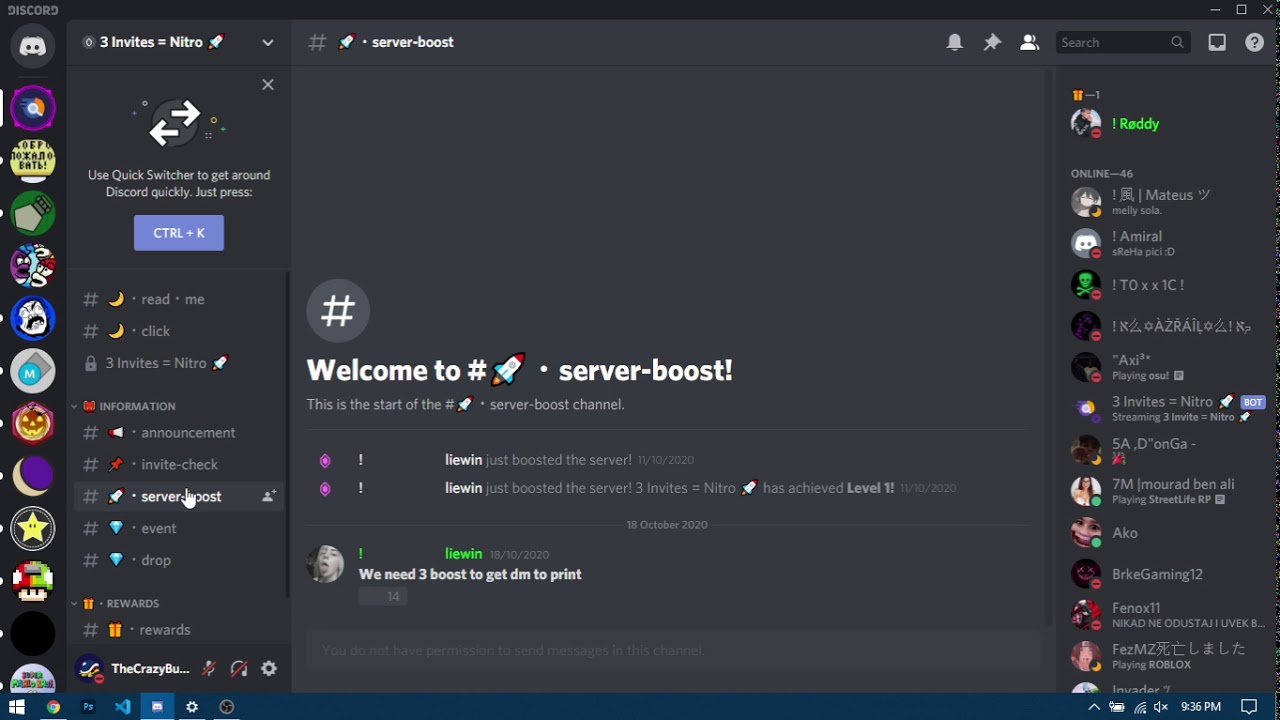Viewport: 1280px width, 720px height.
Task: Click the search field
Action: pyautogui.click(x=1123, y=42)
